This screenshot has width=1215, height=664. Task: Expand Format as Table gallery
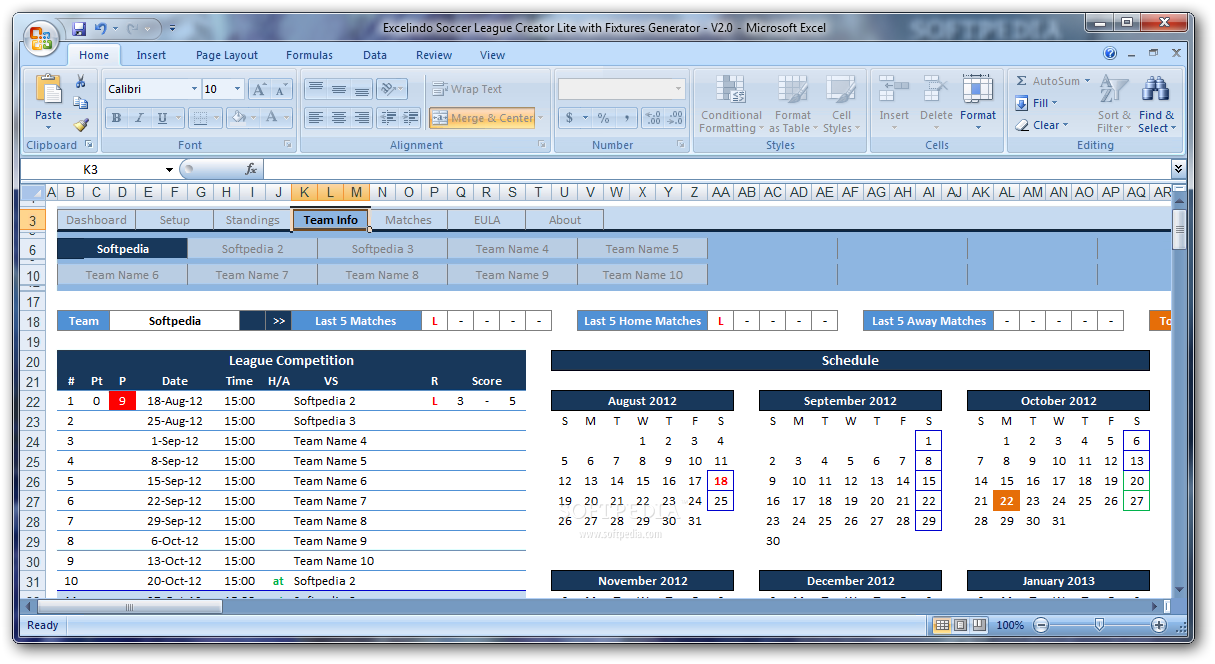793,104
